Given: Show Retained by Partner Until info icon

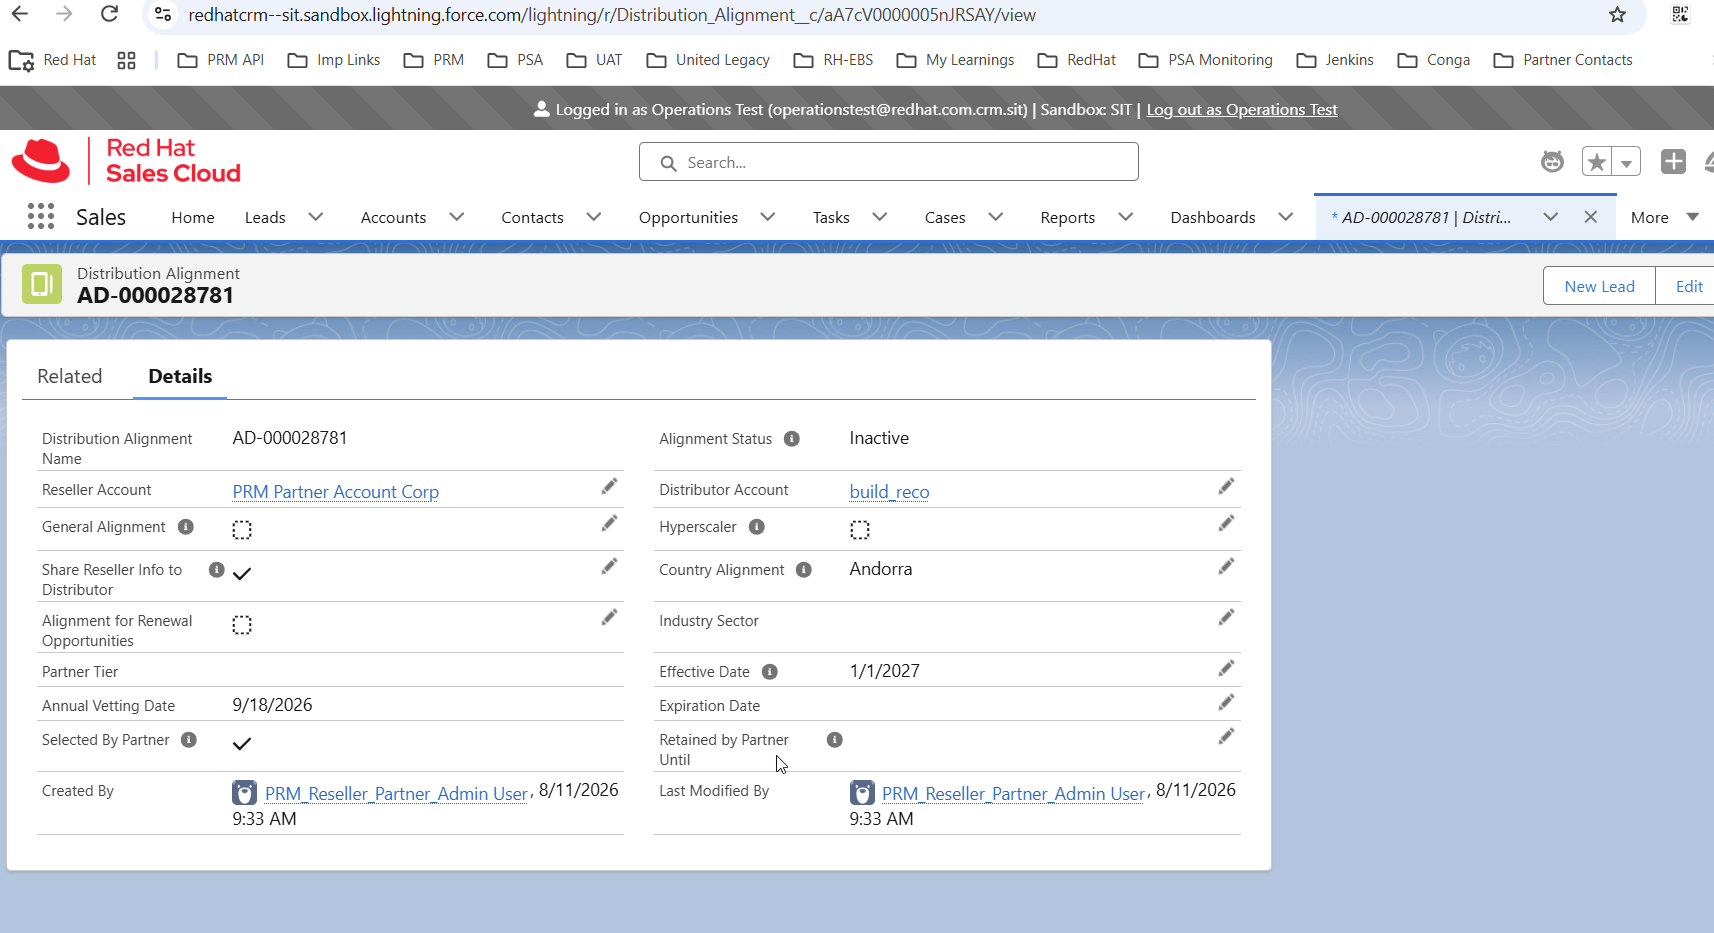Looking at the screenshot, I should 835,740.
